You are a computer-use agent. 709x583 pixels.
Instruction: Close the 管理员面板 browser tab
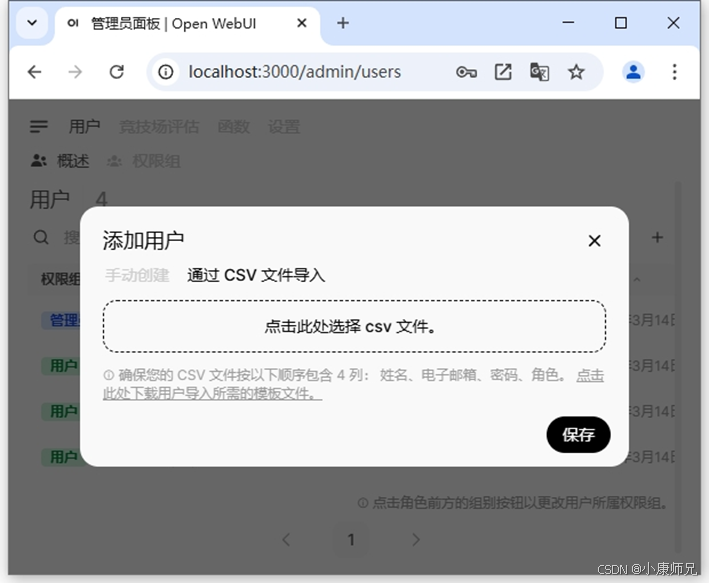click(302, 23)
